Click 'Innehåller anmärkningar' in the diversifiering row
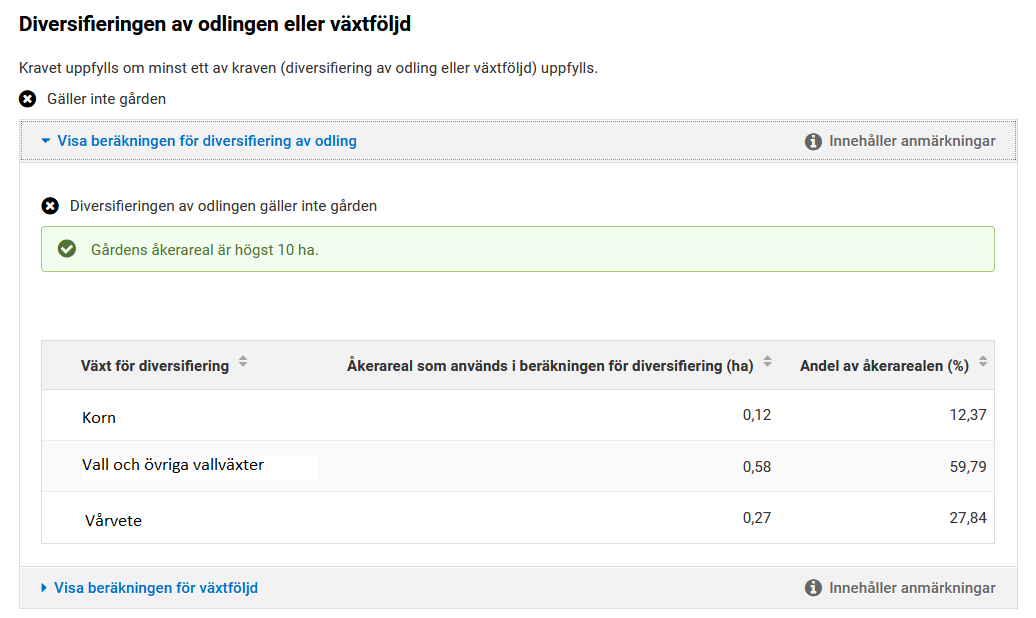 tap(911, 141)
